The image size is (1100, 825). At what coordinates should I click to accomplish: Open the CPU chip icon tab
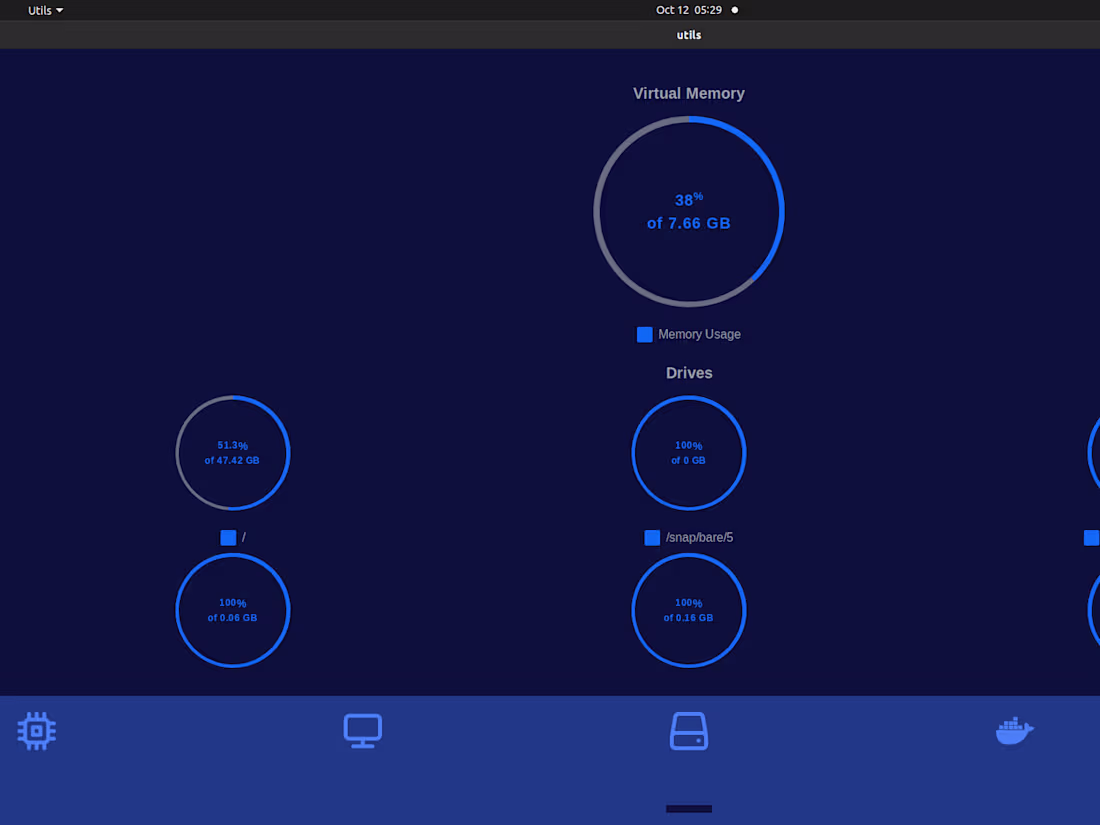(x=36, y=731)
